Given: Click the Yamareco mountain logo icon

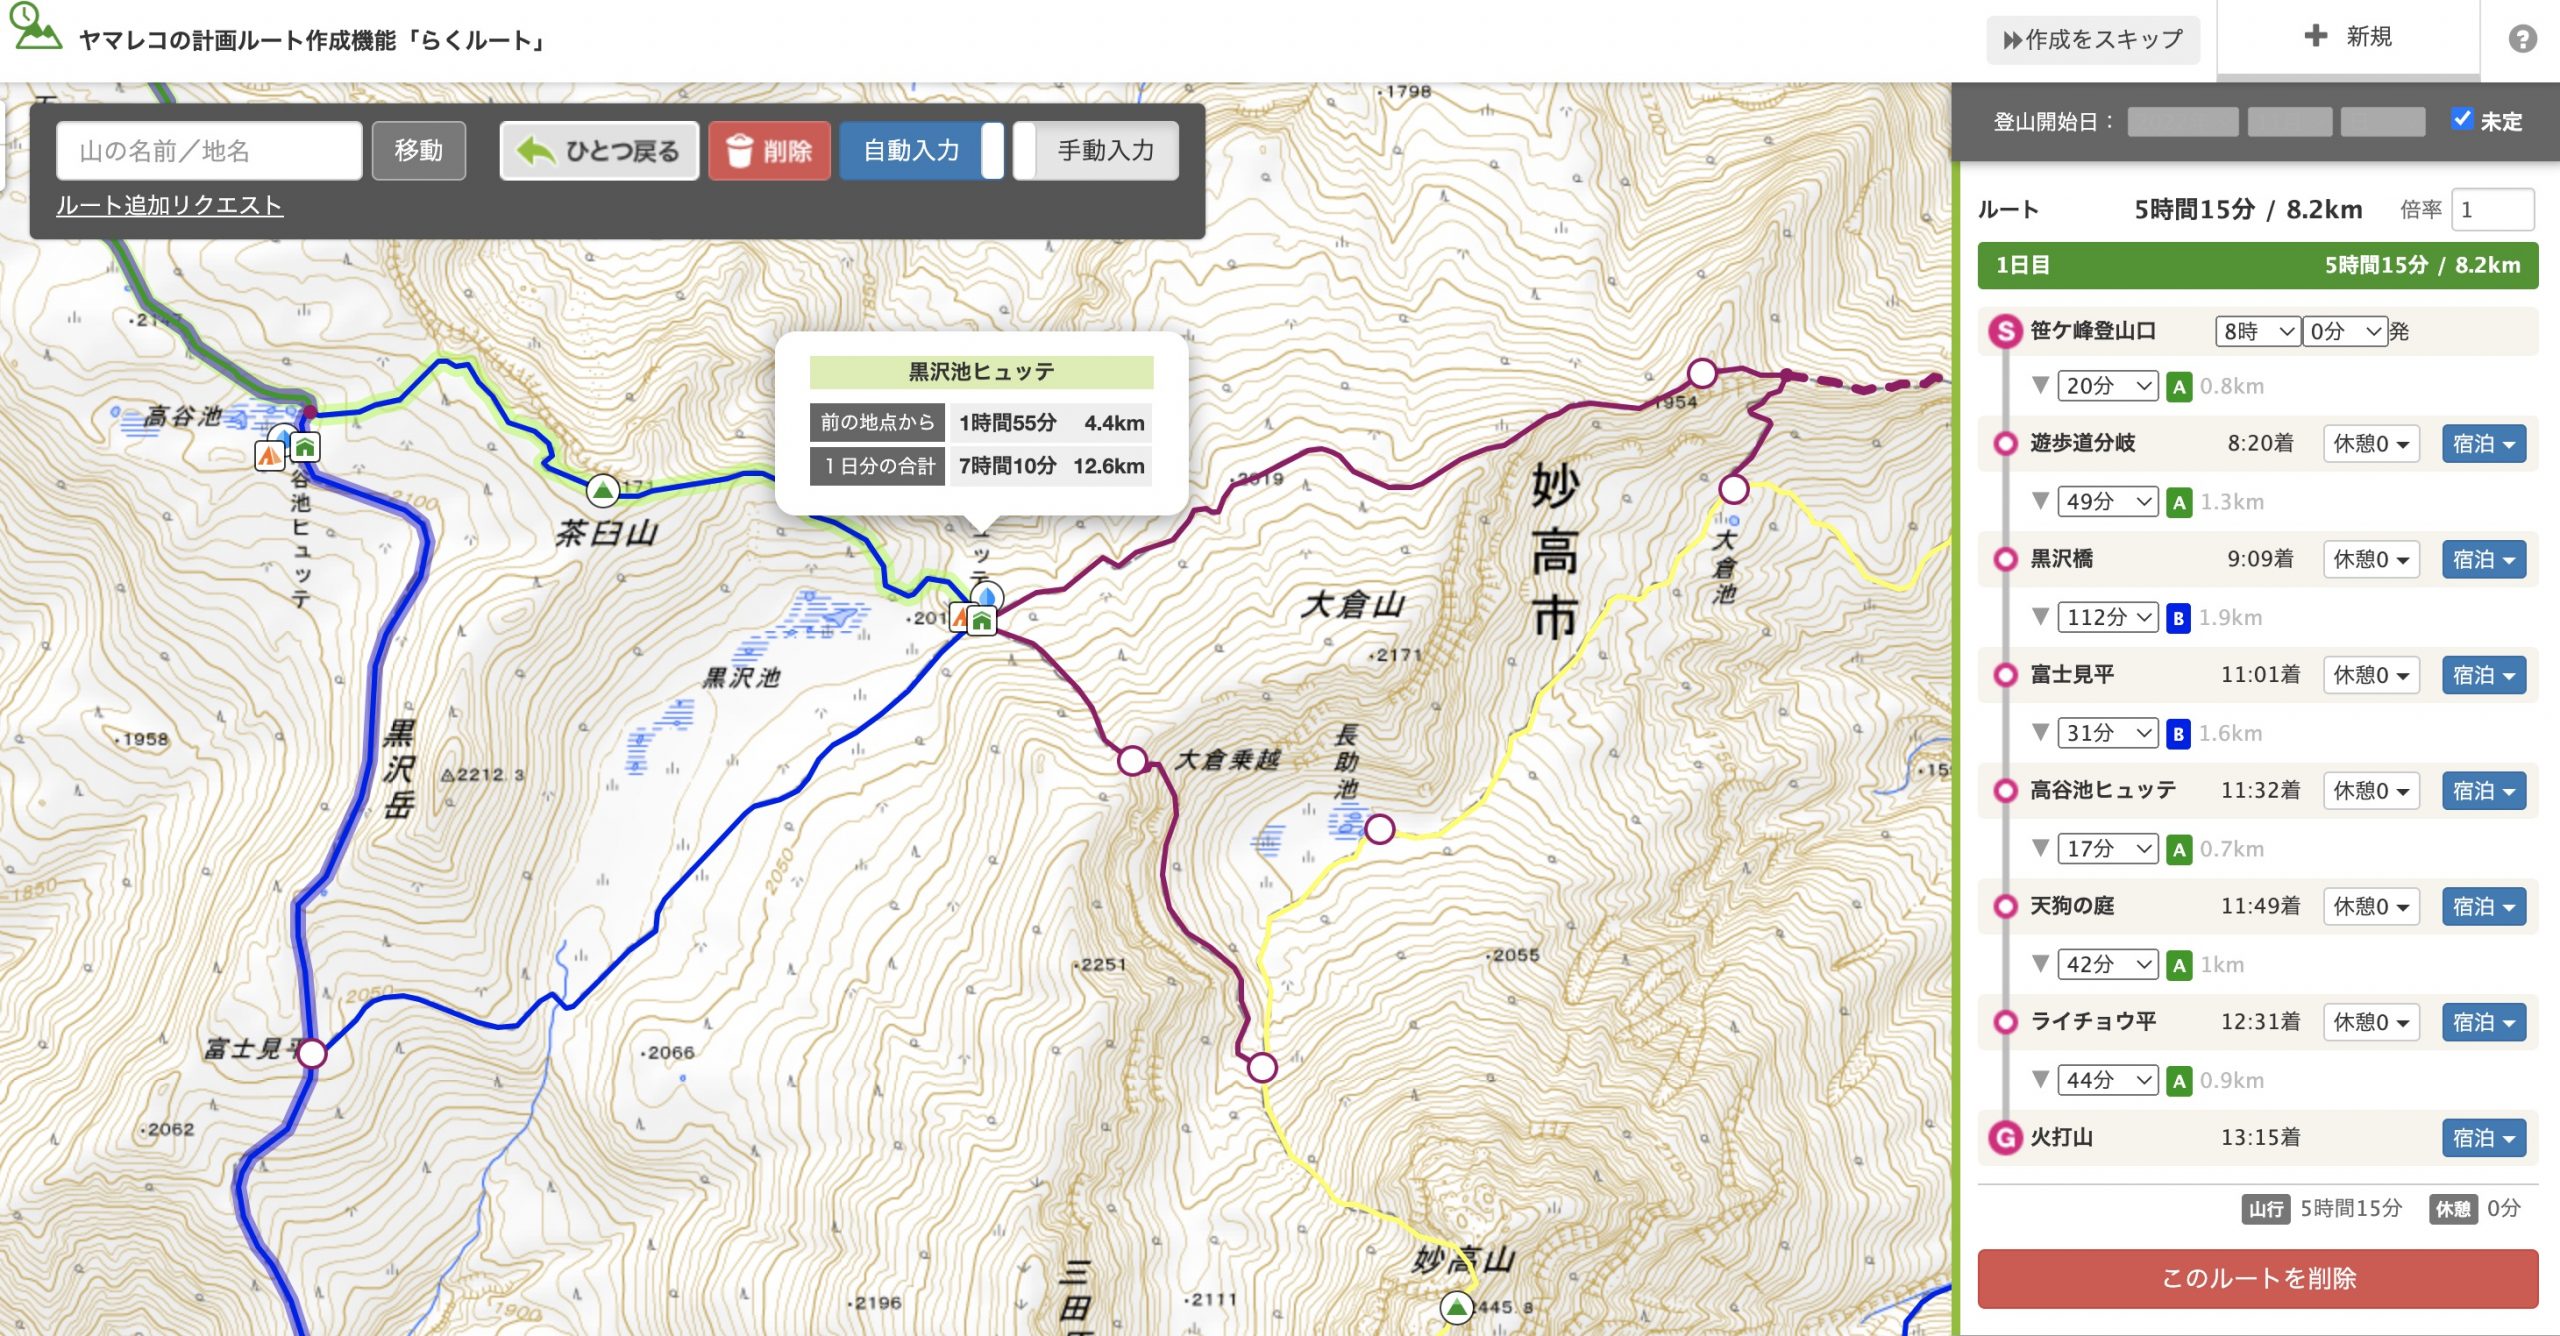Looking at the screenshot, I should pos(35,27).
